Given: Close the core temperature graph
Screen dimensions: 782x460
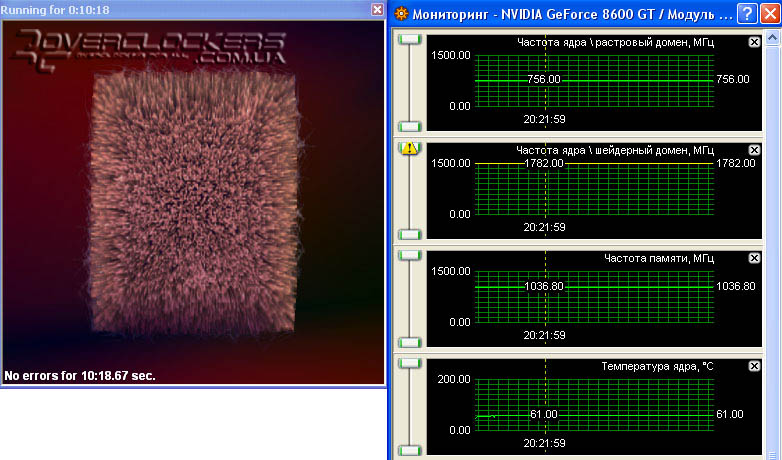Looking at the screenshot, I should [754, 366].
